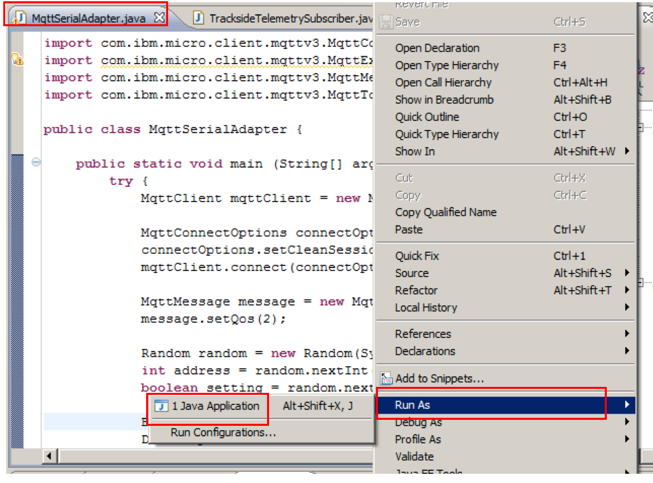Click the greyed Save icon in menu
653x483 pixels.
[386, 22]
